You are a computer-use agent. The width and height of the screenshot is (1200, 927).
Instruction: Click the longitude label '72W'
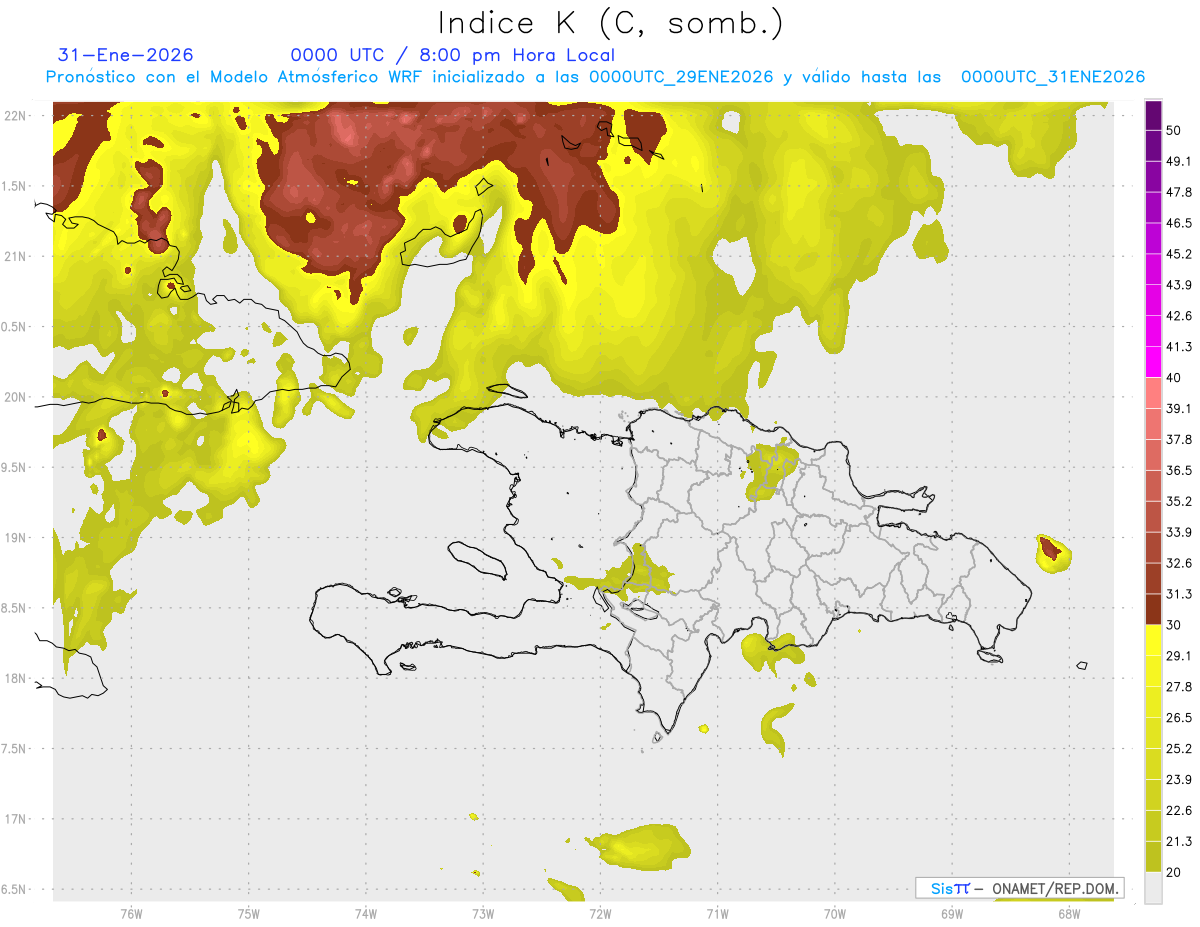[600, 913]
